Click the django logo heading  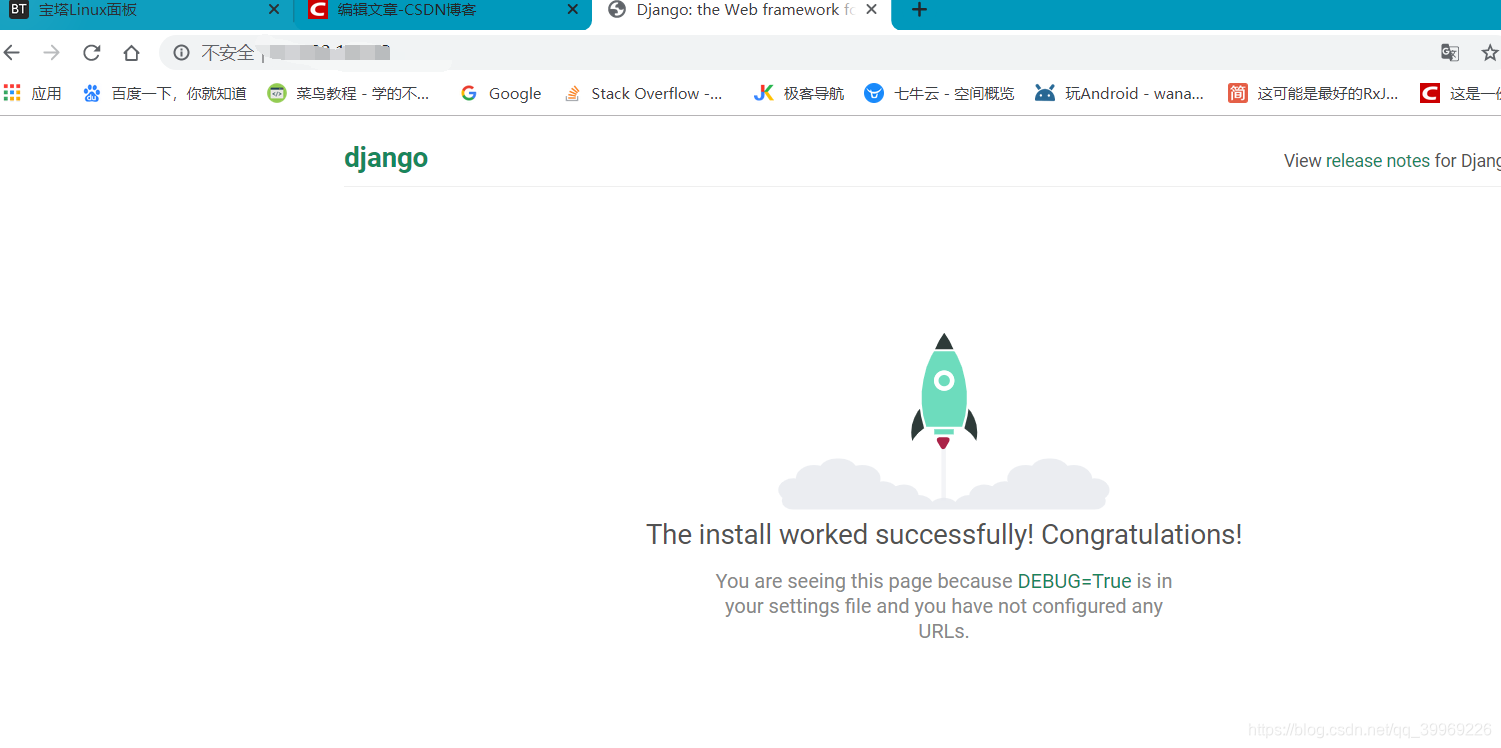coord(386,158)
